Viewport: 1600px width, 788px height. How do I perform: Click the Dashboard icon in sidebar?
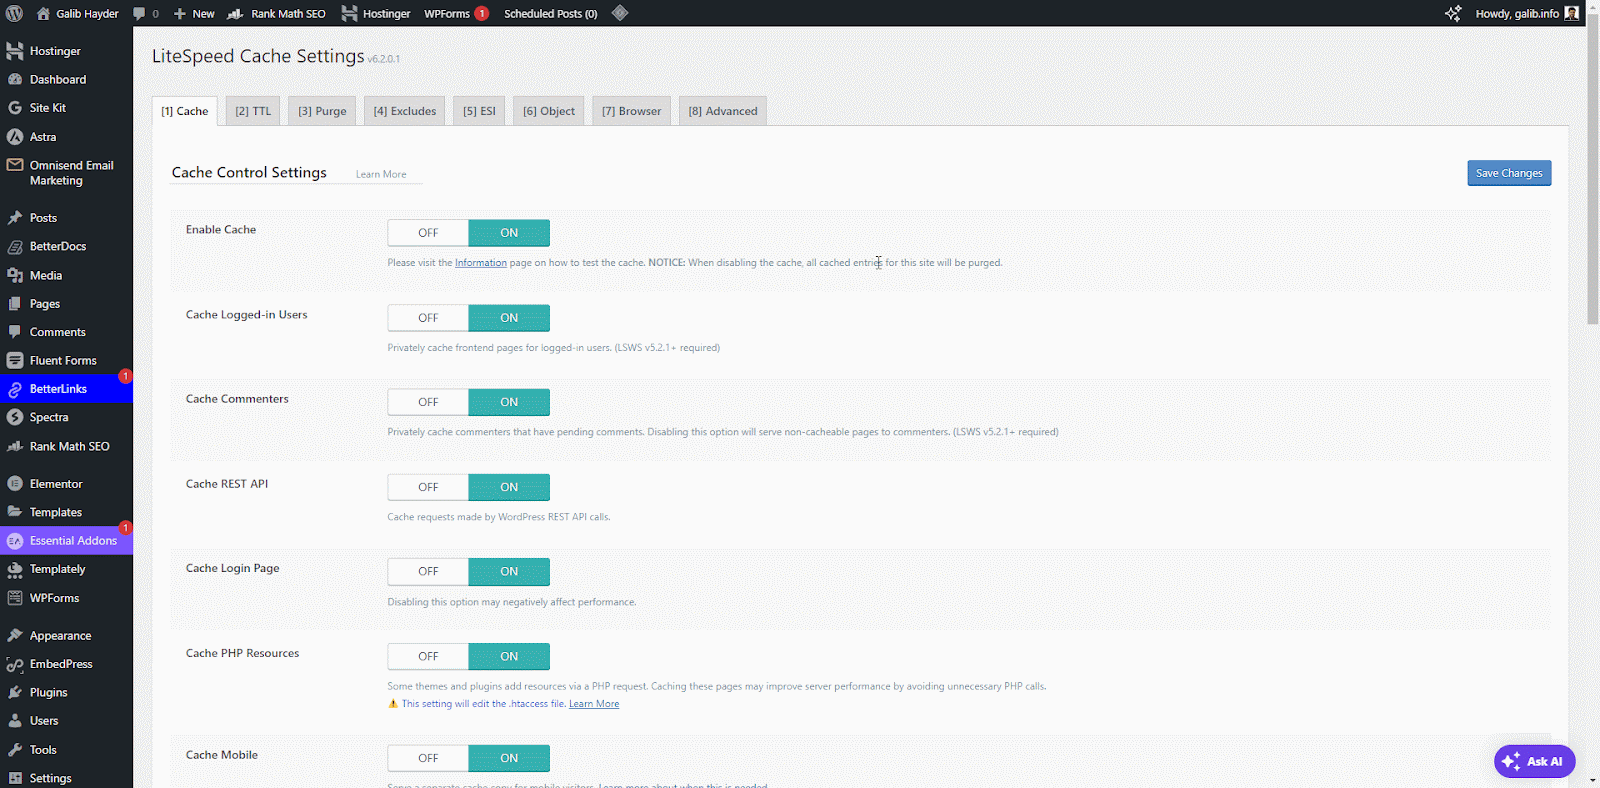click(x=15, y=79)
